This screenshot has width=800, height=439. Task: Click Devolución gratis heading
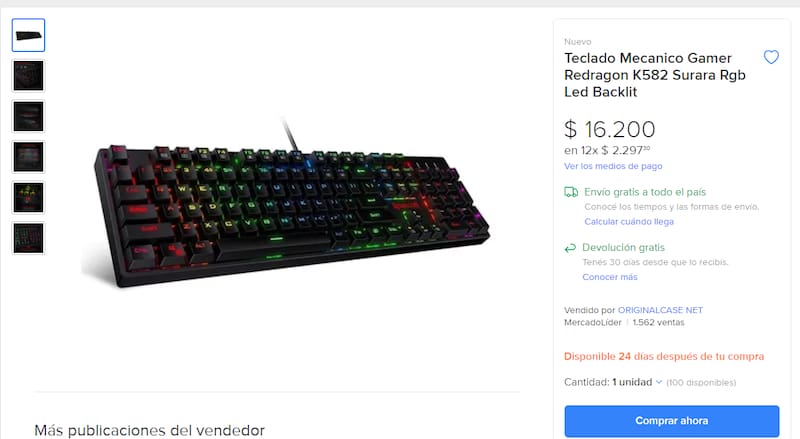[623, 248]
